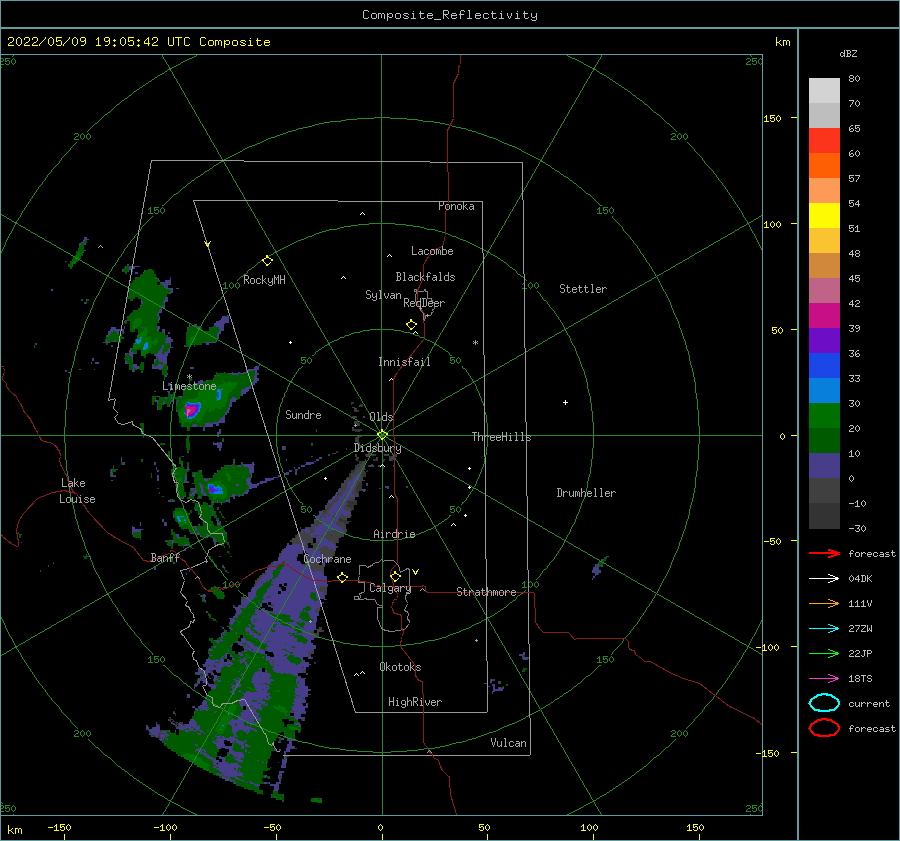Click the yellow diamond marker below Cochrane
The width and height of the screenshot is (900, 841).
[342, 577]
